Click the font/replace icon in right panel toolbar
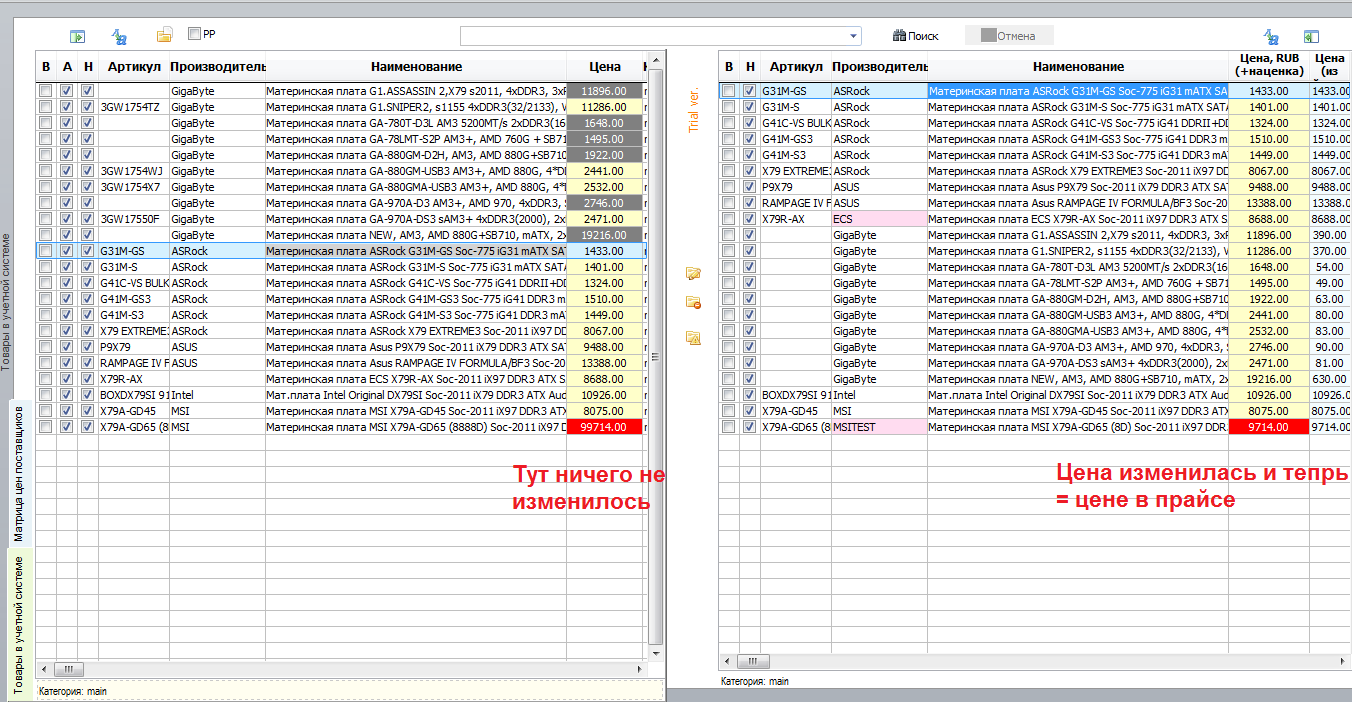The width and height of the screenshot is (1352, 702). pyautogui.click(x=1271, y=36)
